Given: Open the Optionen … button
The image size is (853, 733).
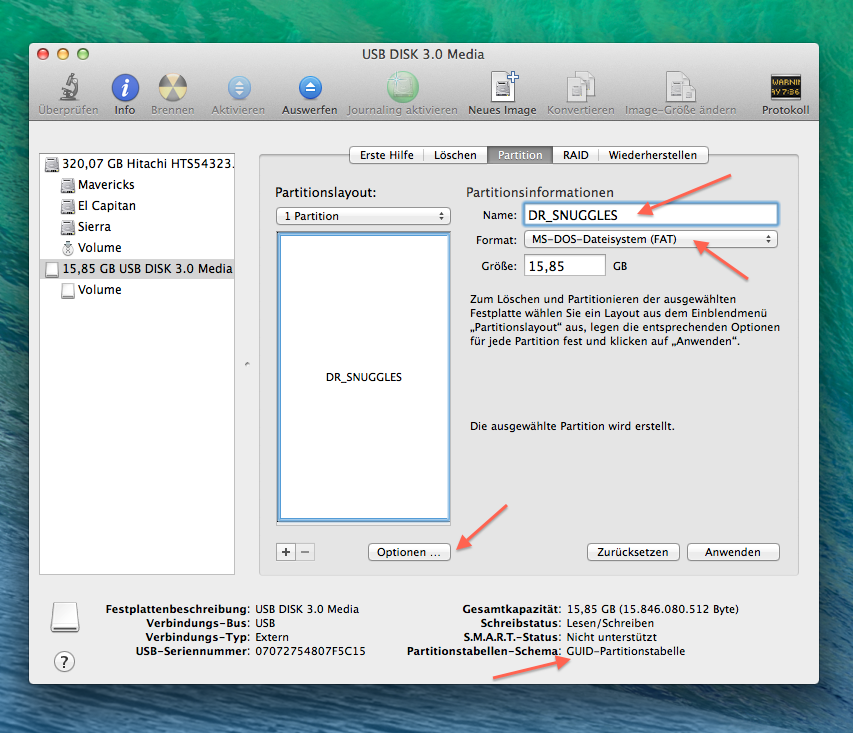Looking at the screenshot, I should pyautogui.click(x=409, y=552).
